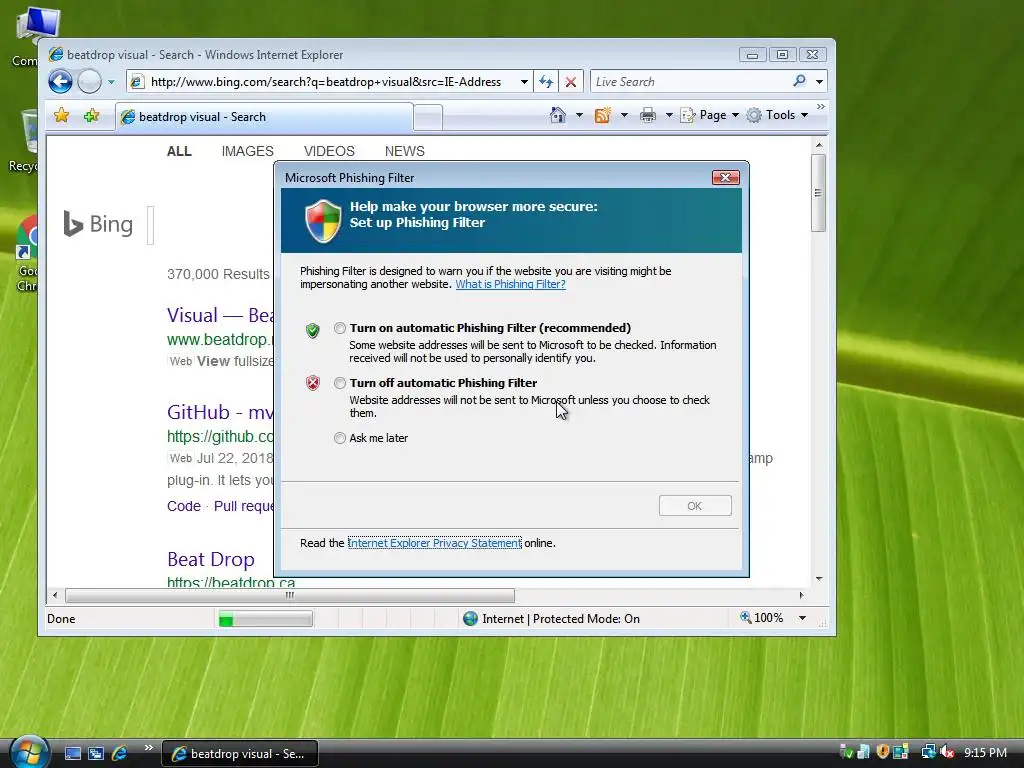1024x768 pixels.
Task: Open the Page menu
Action: pyautogui.click(x=710, y=115)
